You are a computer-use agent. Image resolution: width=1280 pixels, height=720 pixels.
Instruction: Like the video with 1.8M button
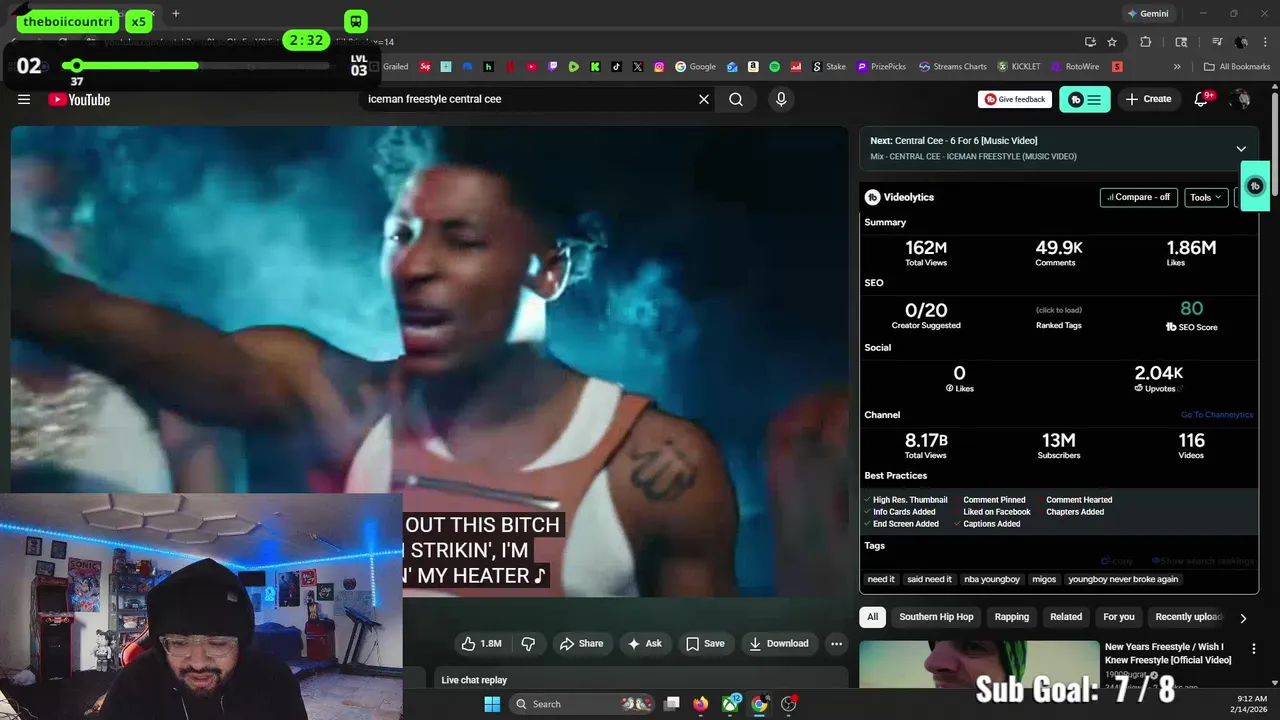click(481, 643)
